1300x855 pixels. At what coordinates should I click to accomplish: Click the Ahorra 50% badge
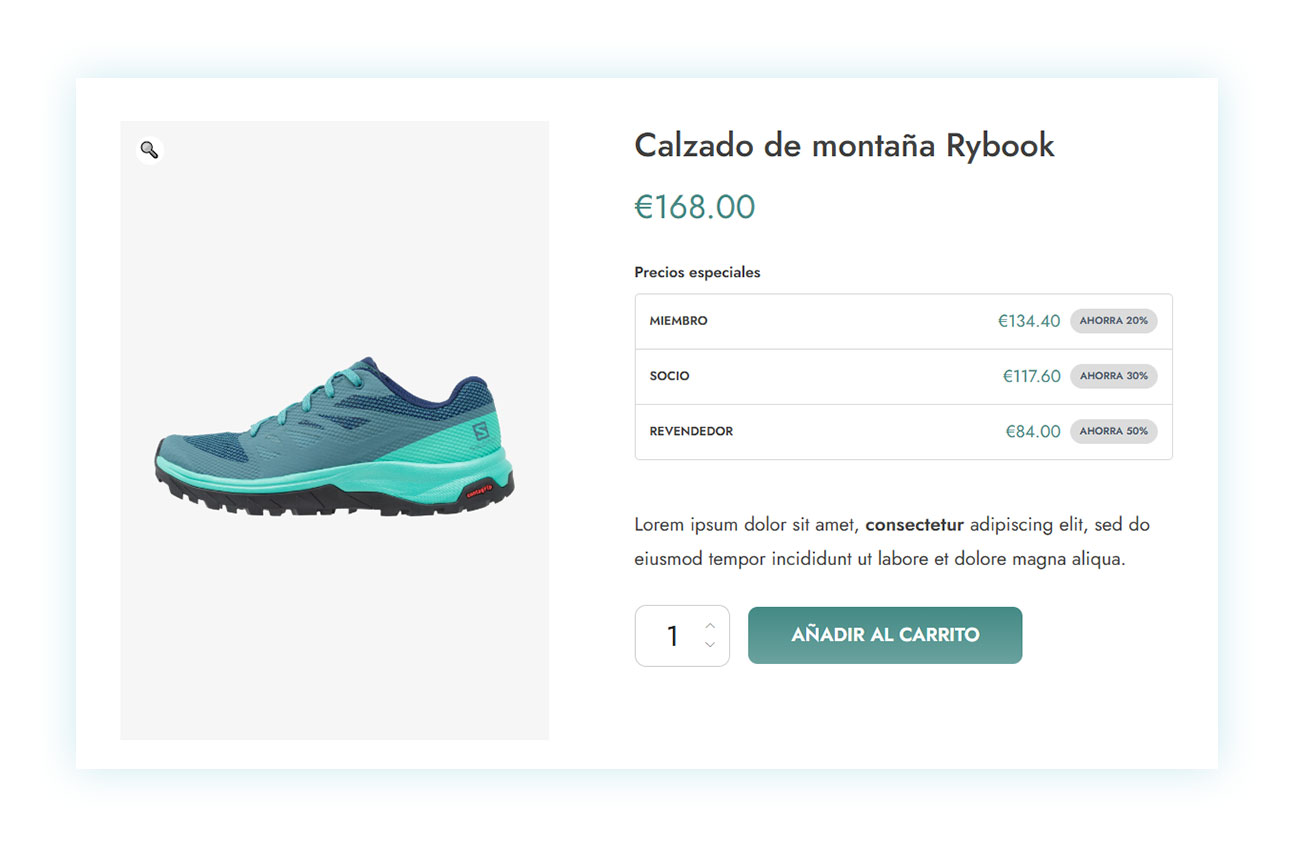point(1113,431)
